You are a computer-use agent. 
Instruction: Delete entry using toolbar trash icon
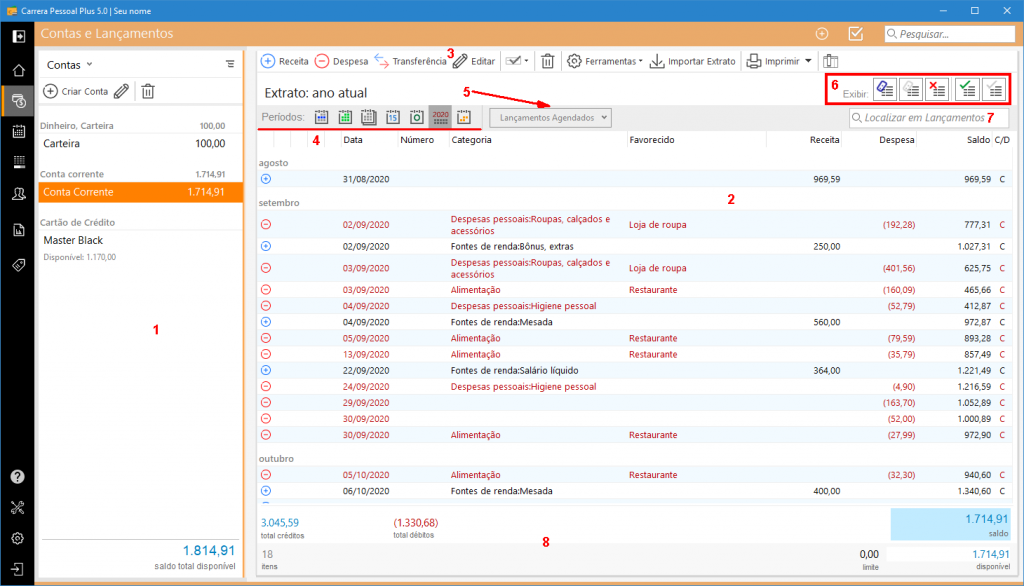[548, 61]
